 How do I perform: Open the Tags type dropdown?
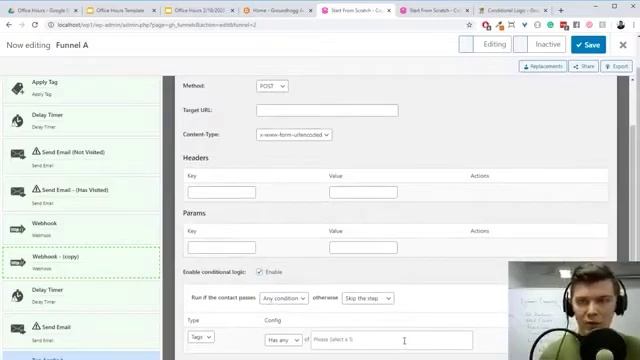click(x=201, y=337)
